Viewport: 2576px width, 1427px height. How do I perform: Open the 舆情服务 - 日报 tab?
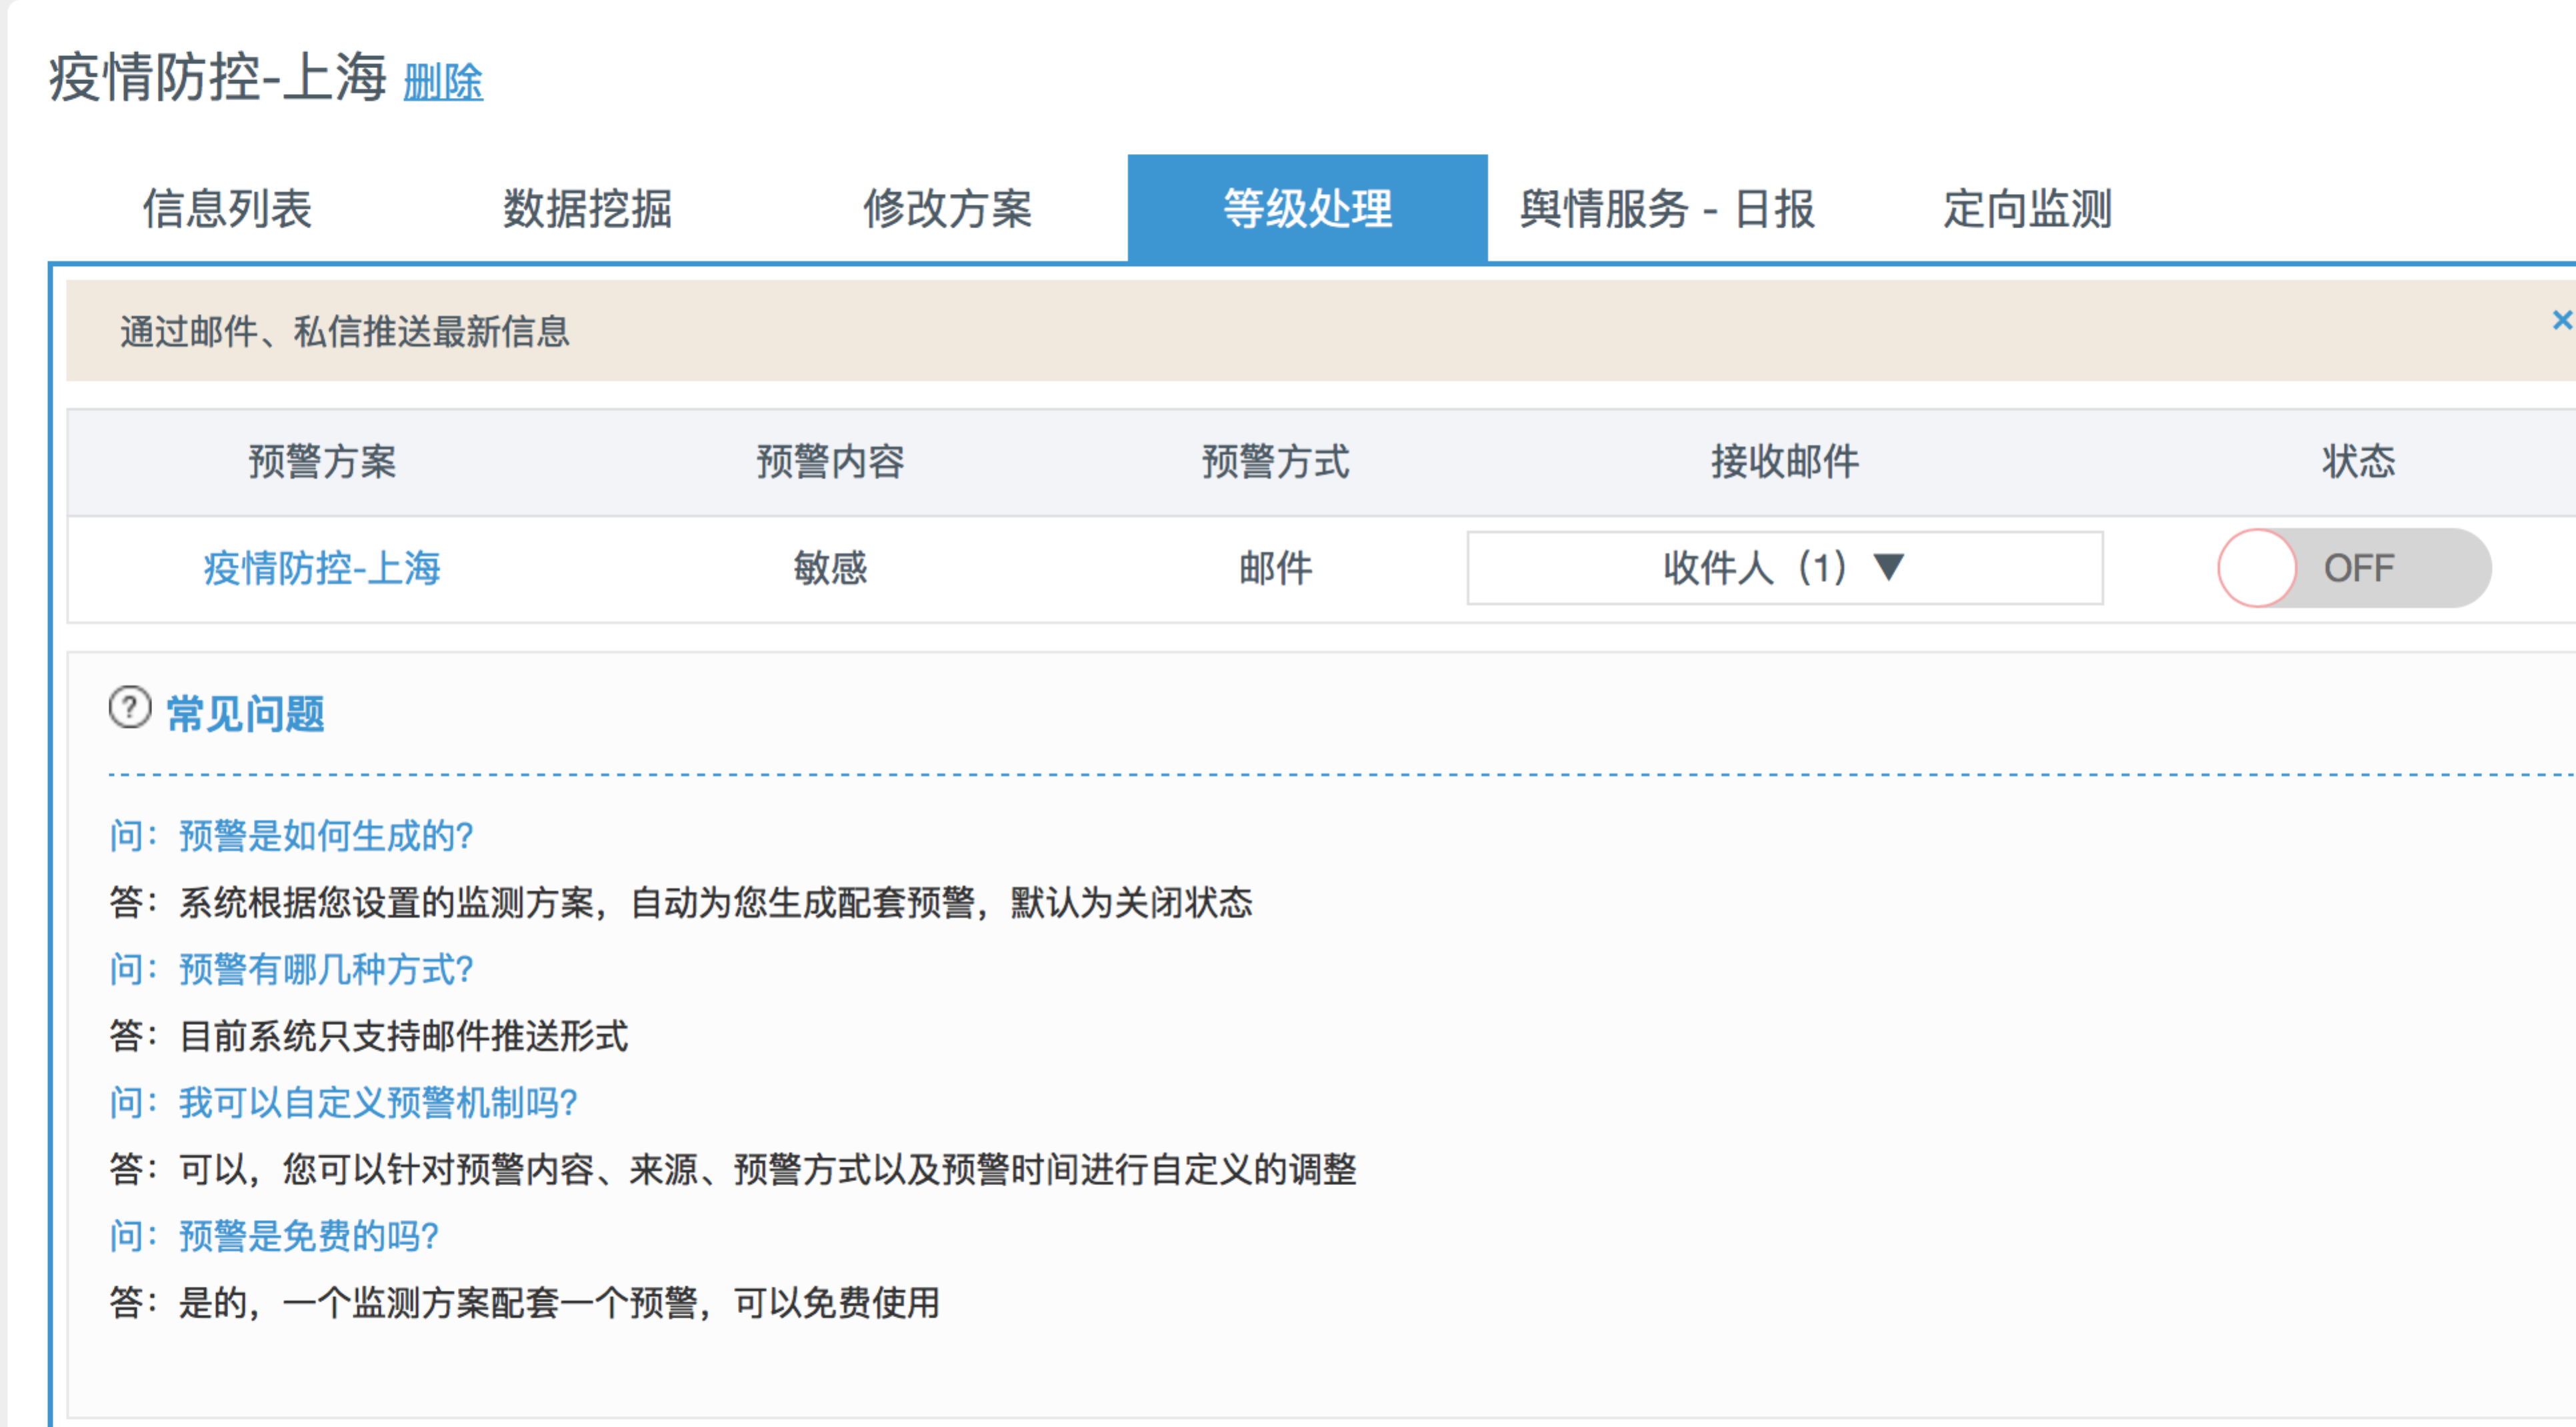[1667, 209]
